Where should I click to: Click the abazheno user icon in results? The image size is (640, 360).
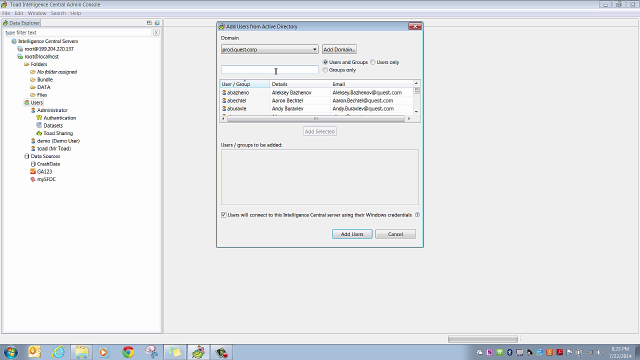(x=224, y=93)
